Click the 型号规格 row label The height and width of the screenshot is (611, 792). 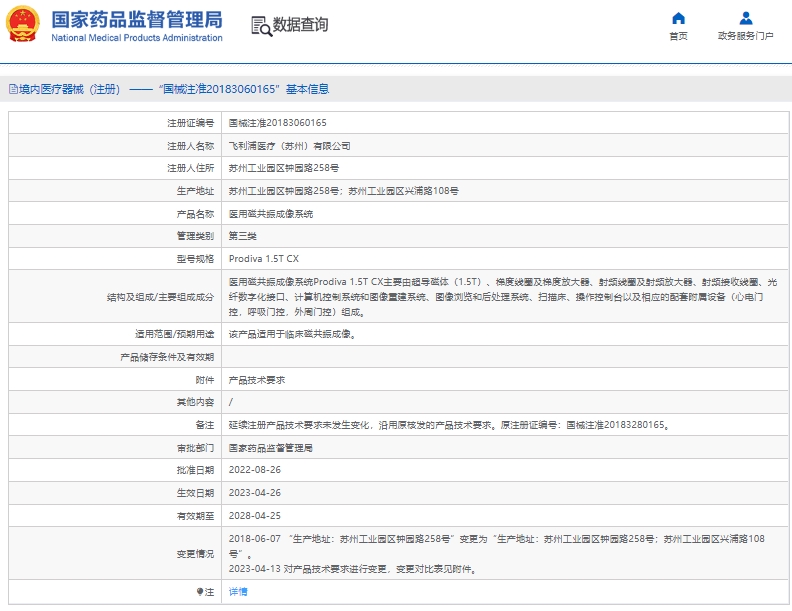point(195,259)
